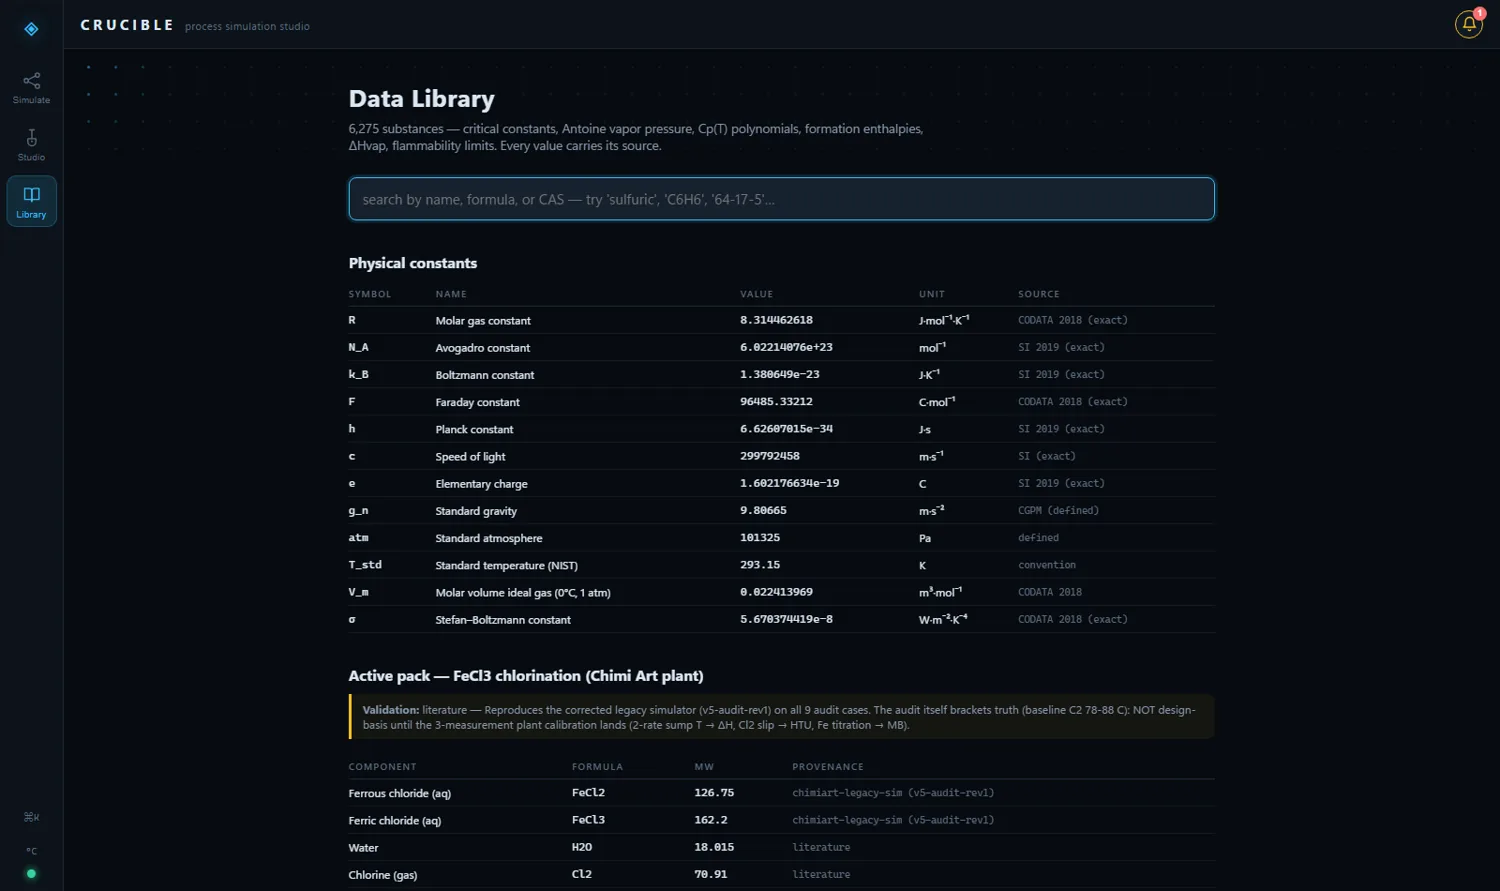Select the Speed of light row
Viewport: 1500px width, 891px height.
[x=781, y=456]
